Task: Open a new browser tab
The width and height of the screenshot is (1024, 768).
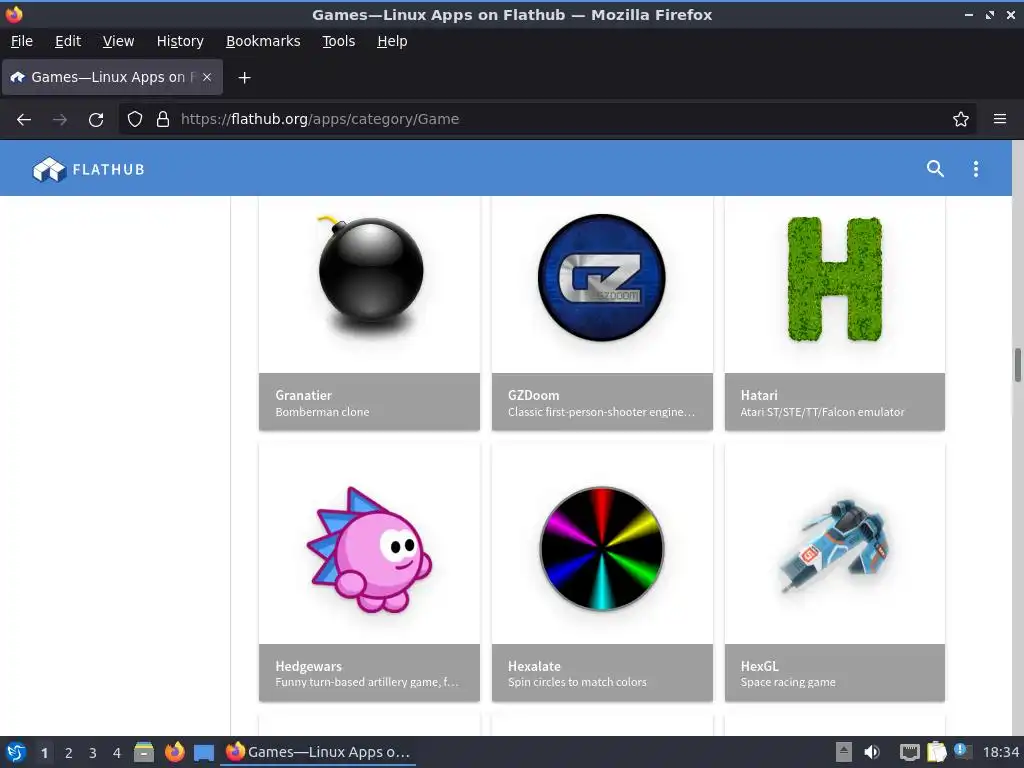Action: (x=244, y=78)
